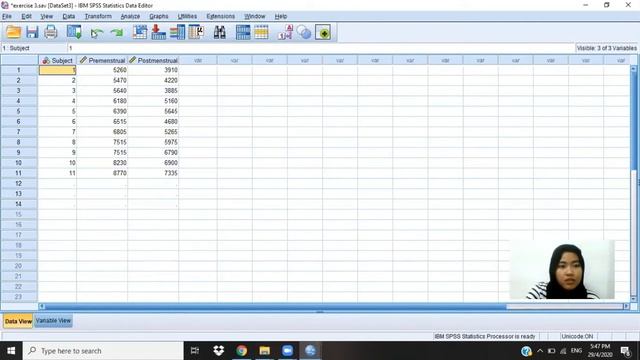
Task: Click Postmenstrual cell with 7335
Action: coord(153,173)
